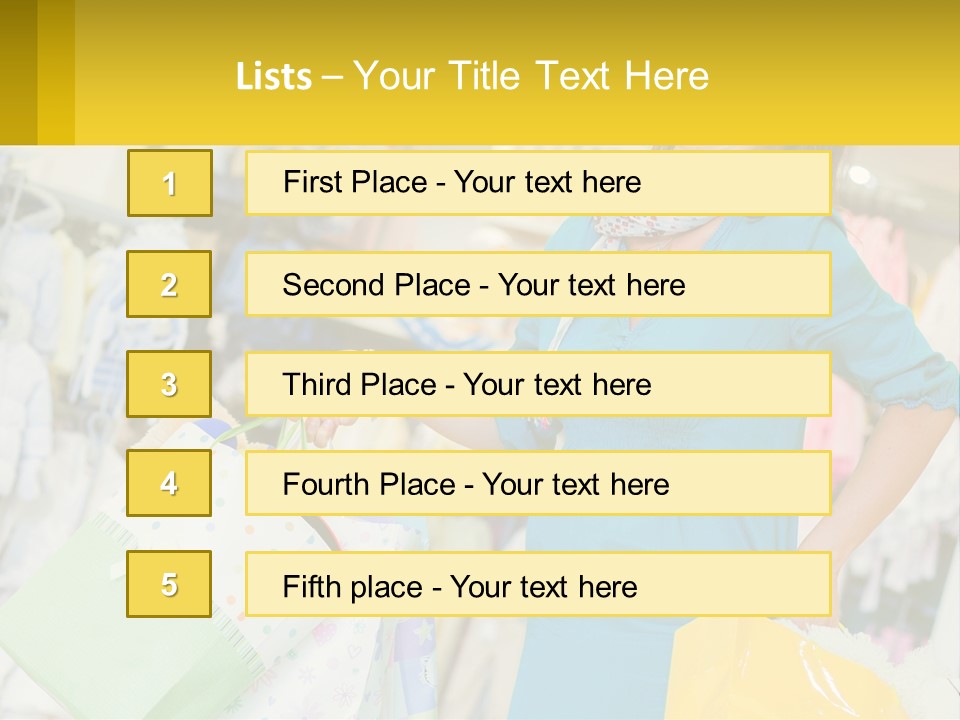Click the number 1 box
The image size is (960, 720).
pyautogui.click(x=170, y=183)
